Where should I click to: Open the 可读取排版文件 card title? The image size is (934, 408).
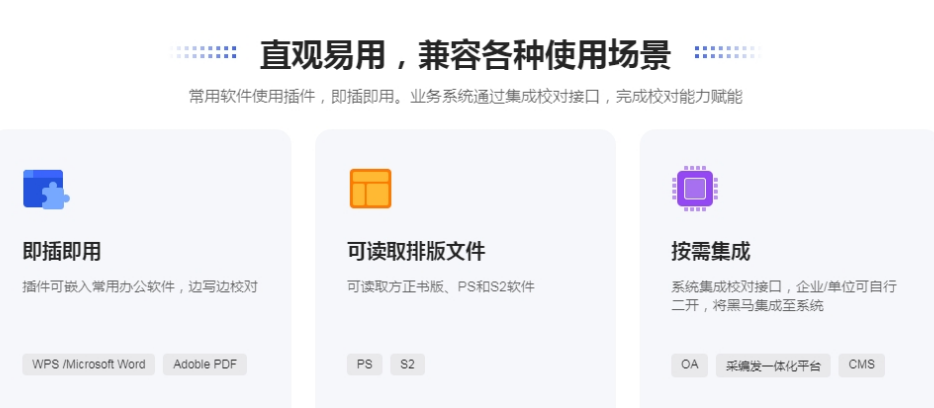click(x=416, y=251)
